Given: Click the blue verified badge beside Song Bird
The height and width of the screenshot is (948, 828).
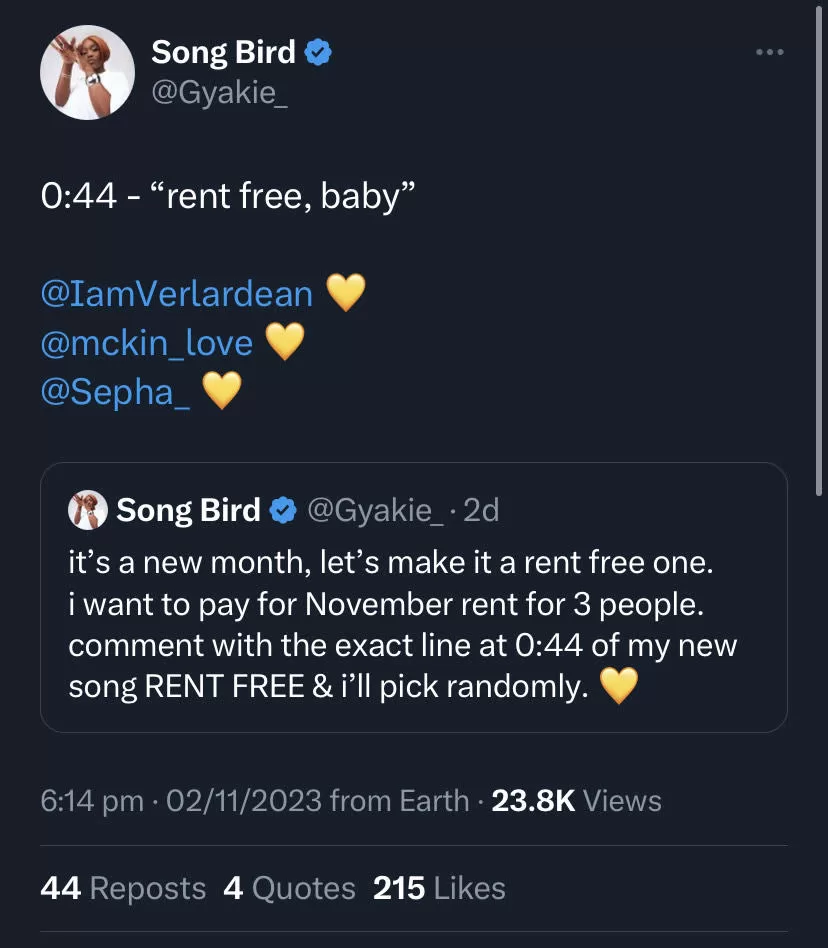Looking at the screenshot, I should point(317,53).
